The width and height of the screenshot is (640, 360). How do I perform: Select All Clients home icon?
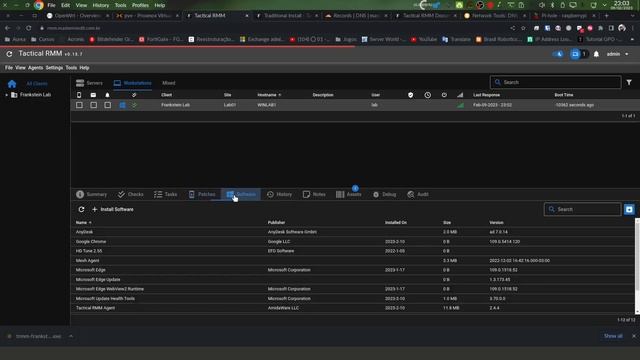12,84
